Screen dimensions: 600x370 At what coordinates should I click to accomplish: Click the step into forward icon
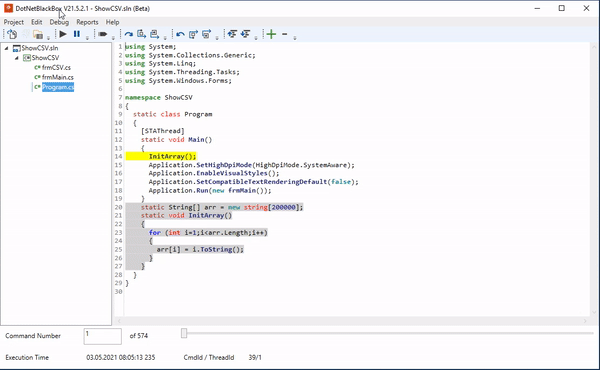pos(142,34)
